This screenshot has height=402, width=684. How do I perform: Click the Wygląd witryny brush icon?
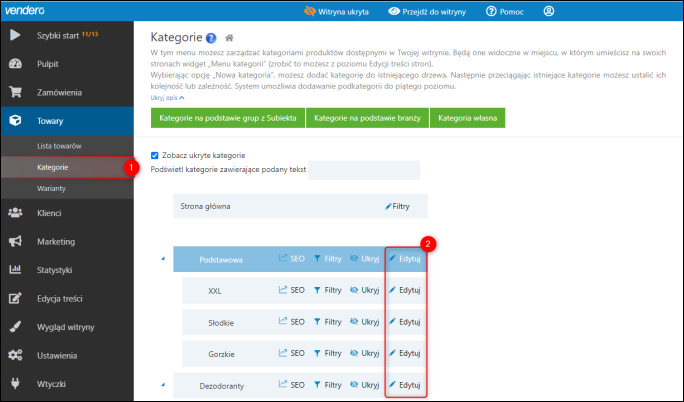point(15,327)
